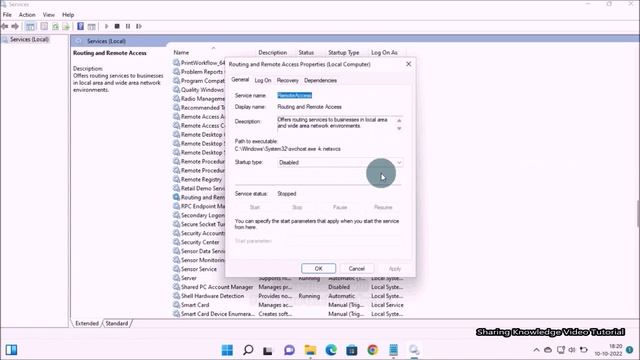Viewport: 640px width, 360px height.
Task: Launch Google Chrome from the taskbar
Action: point(372,350)
